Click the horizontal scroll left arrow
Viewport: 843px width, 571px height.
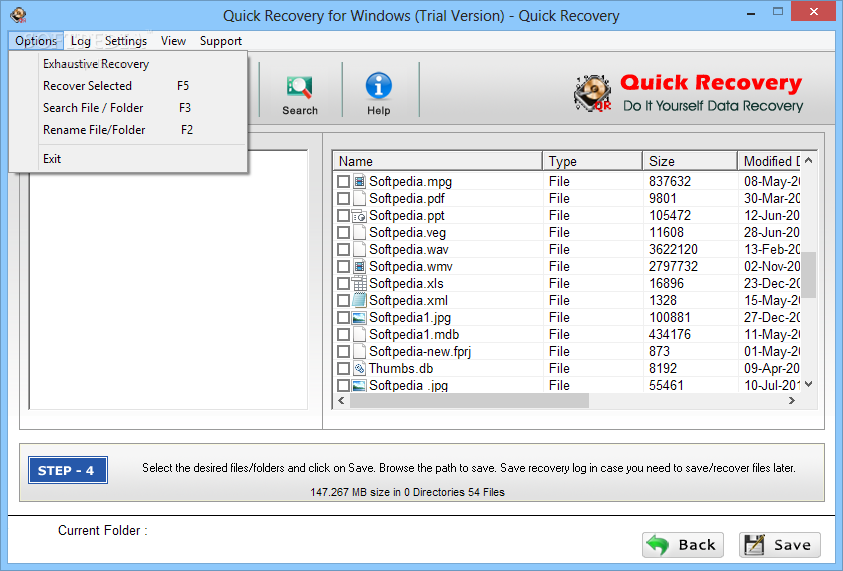(x=341, y=400)
